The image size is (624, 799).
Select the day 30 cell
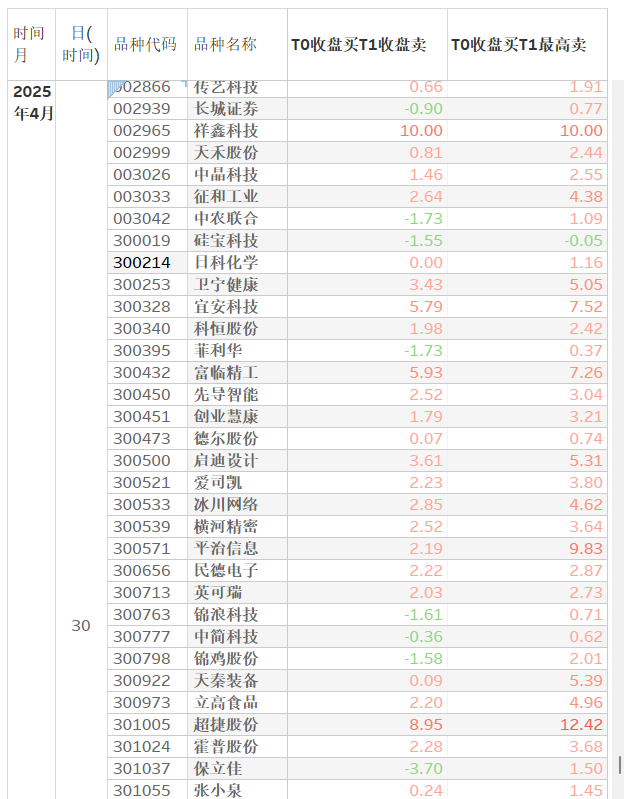point(81,625)
